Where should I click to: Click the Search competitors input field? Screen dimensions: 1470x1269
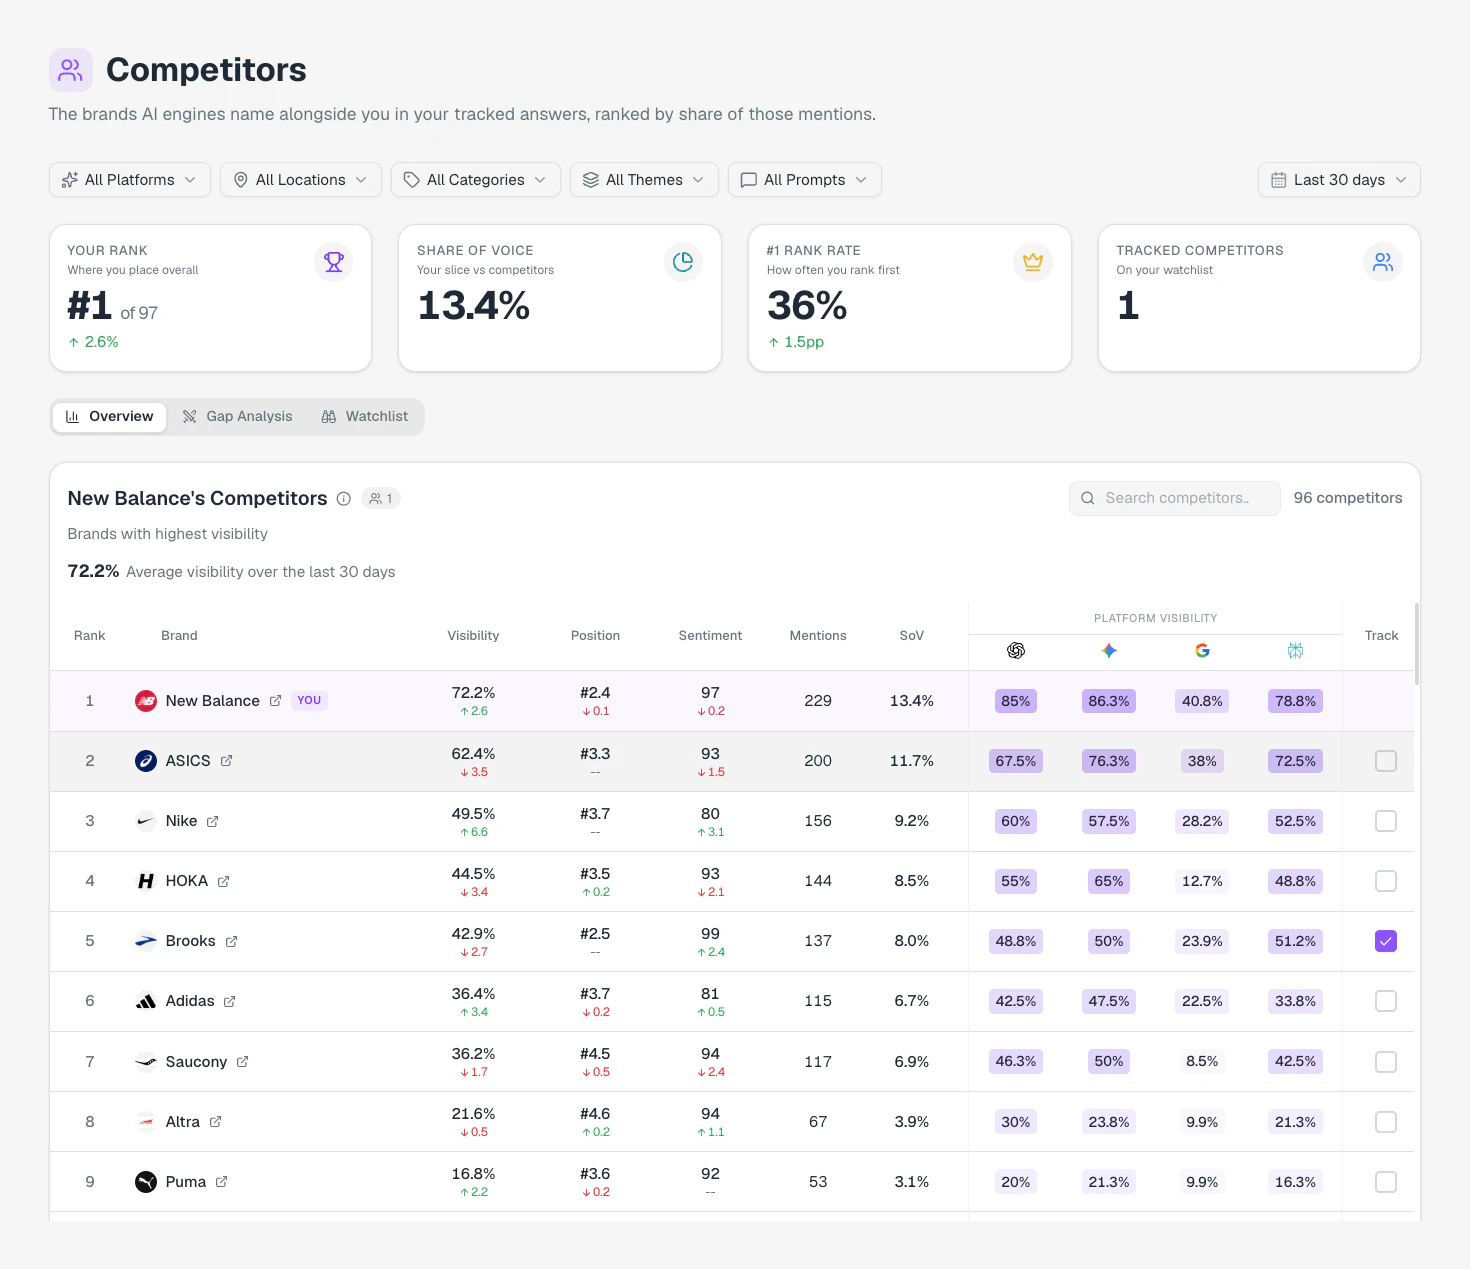pos(1175,498)
